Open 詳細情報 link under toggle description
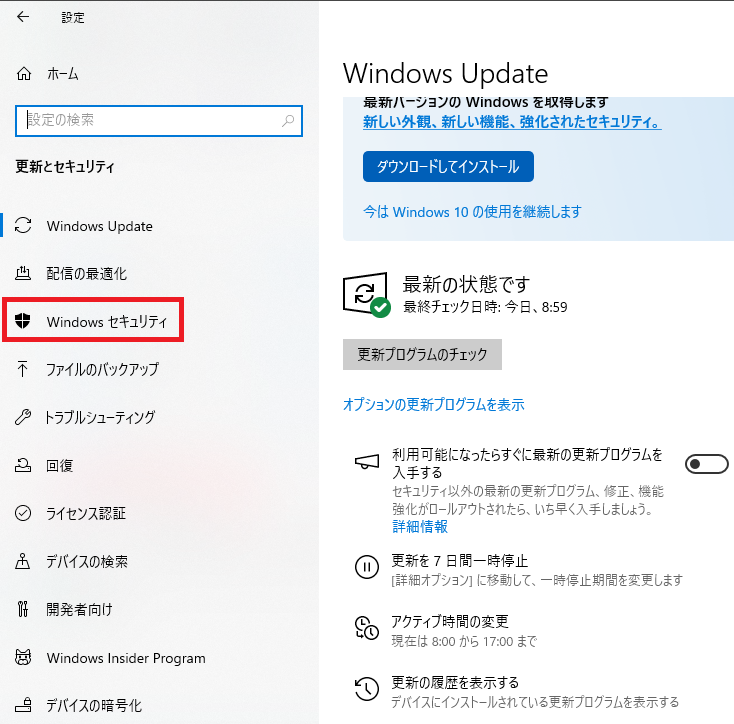The width and height of the screenshot is (734, 724). 420,526
